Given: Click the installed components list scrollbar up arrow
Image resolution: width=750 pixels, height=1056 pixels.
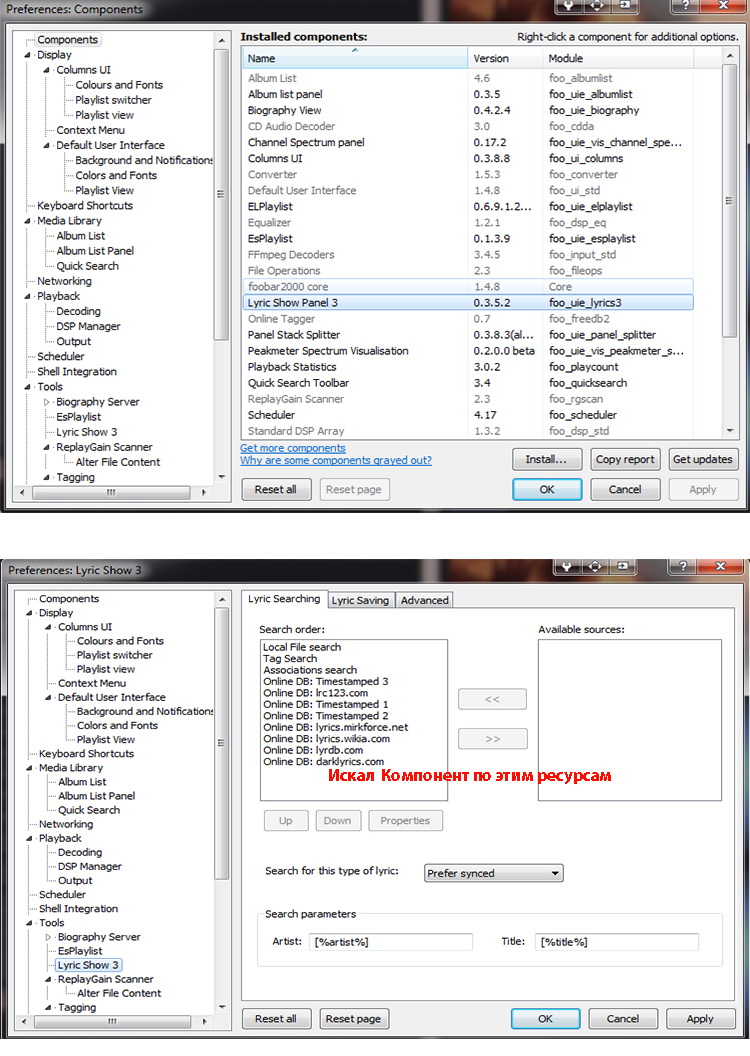Looking at the screenshot, I should (729, 55).
